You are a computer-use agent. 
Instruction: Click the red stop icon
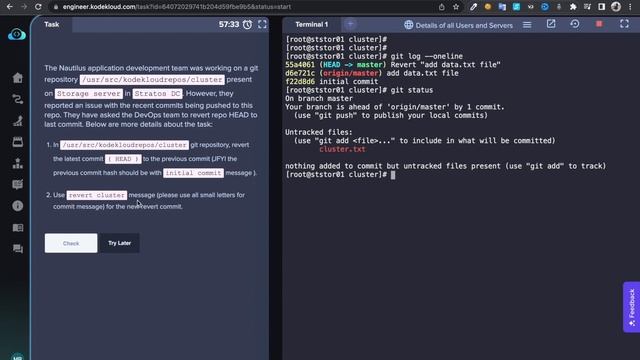pyautogui.click(x=599, y=24)
